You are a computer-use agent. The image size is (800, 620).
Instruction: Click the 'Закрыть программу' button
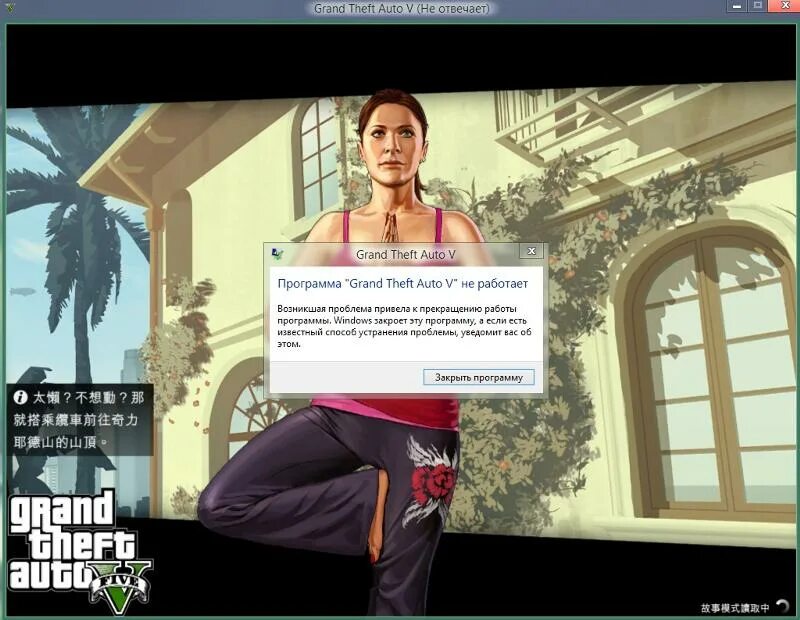pyautogui.click(x=479, y=378)
